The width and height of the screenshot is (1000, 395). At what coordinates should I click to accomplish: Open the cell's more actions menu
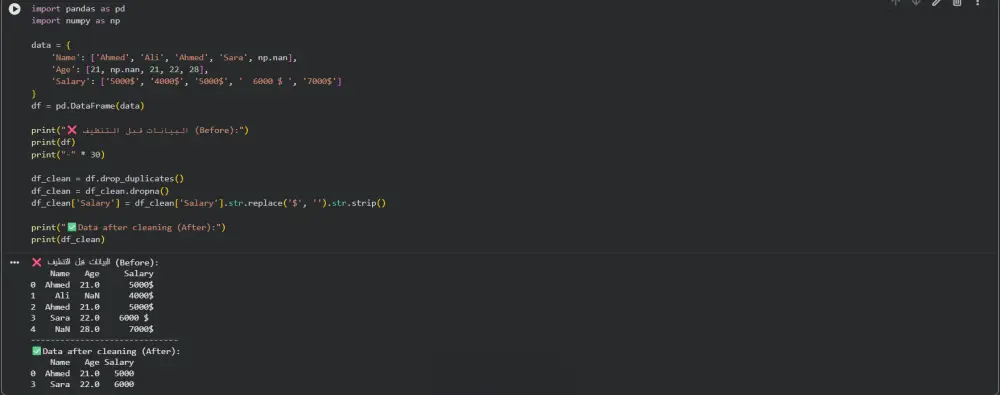[977, 3]
